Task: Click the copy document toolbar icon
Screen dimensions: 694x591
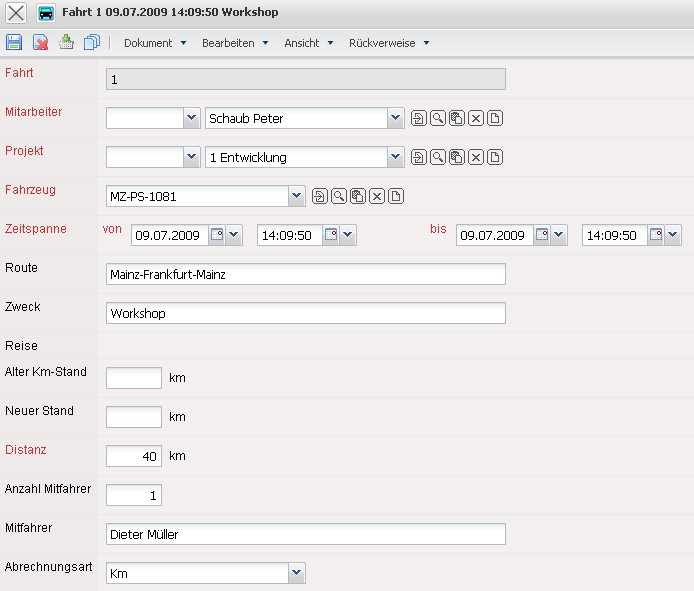Action: point(92,42)
